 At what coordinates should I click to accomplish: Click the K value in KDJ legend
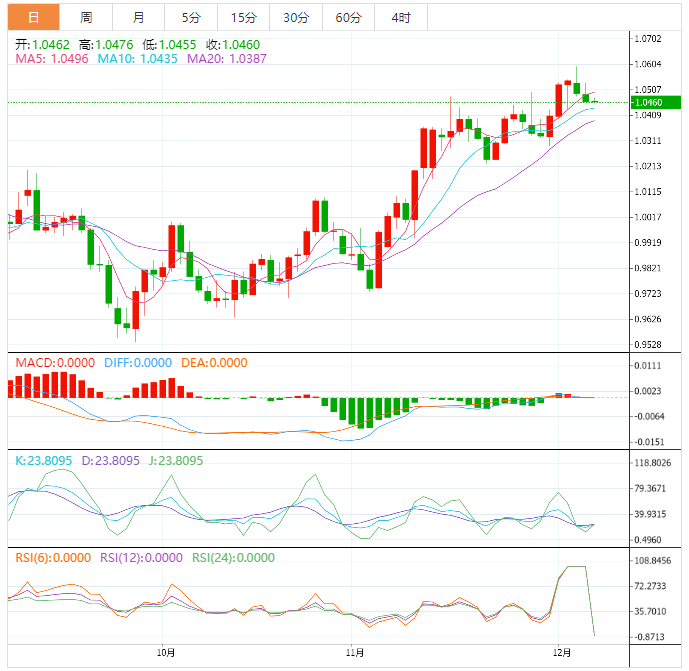pos(41,461)
